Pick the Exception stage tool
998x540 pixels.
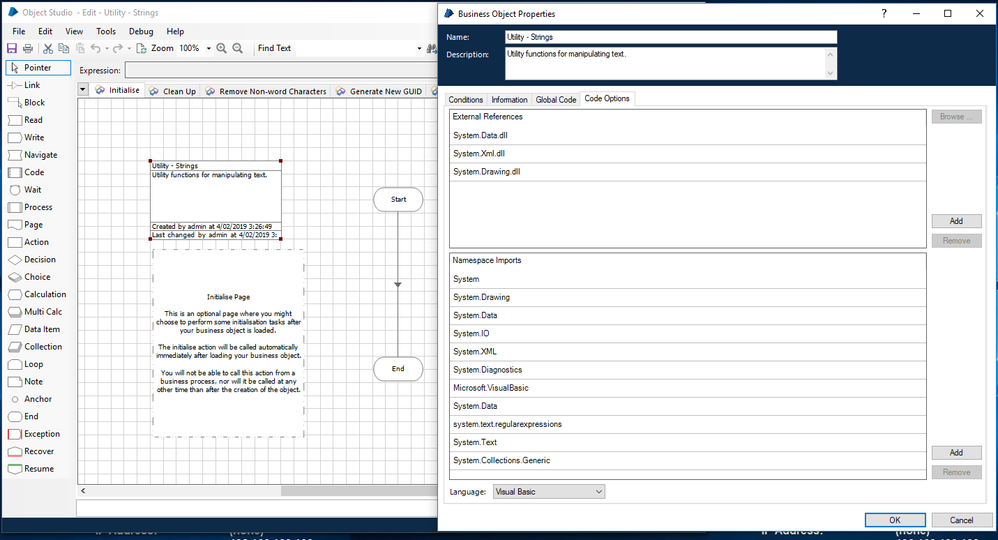(40, 434)
